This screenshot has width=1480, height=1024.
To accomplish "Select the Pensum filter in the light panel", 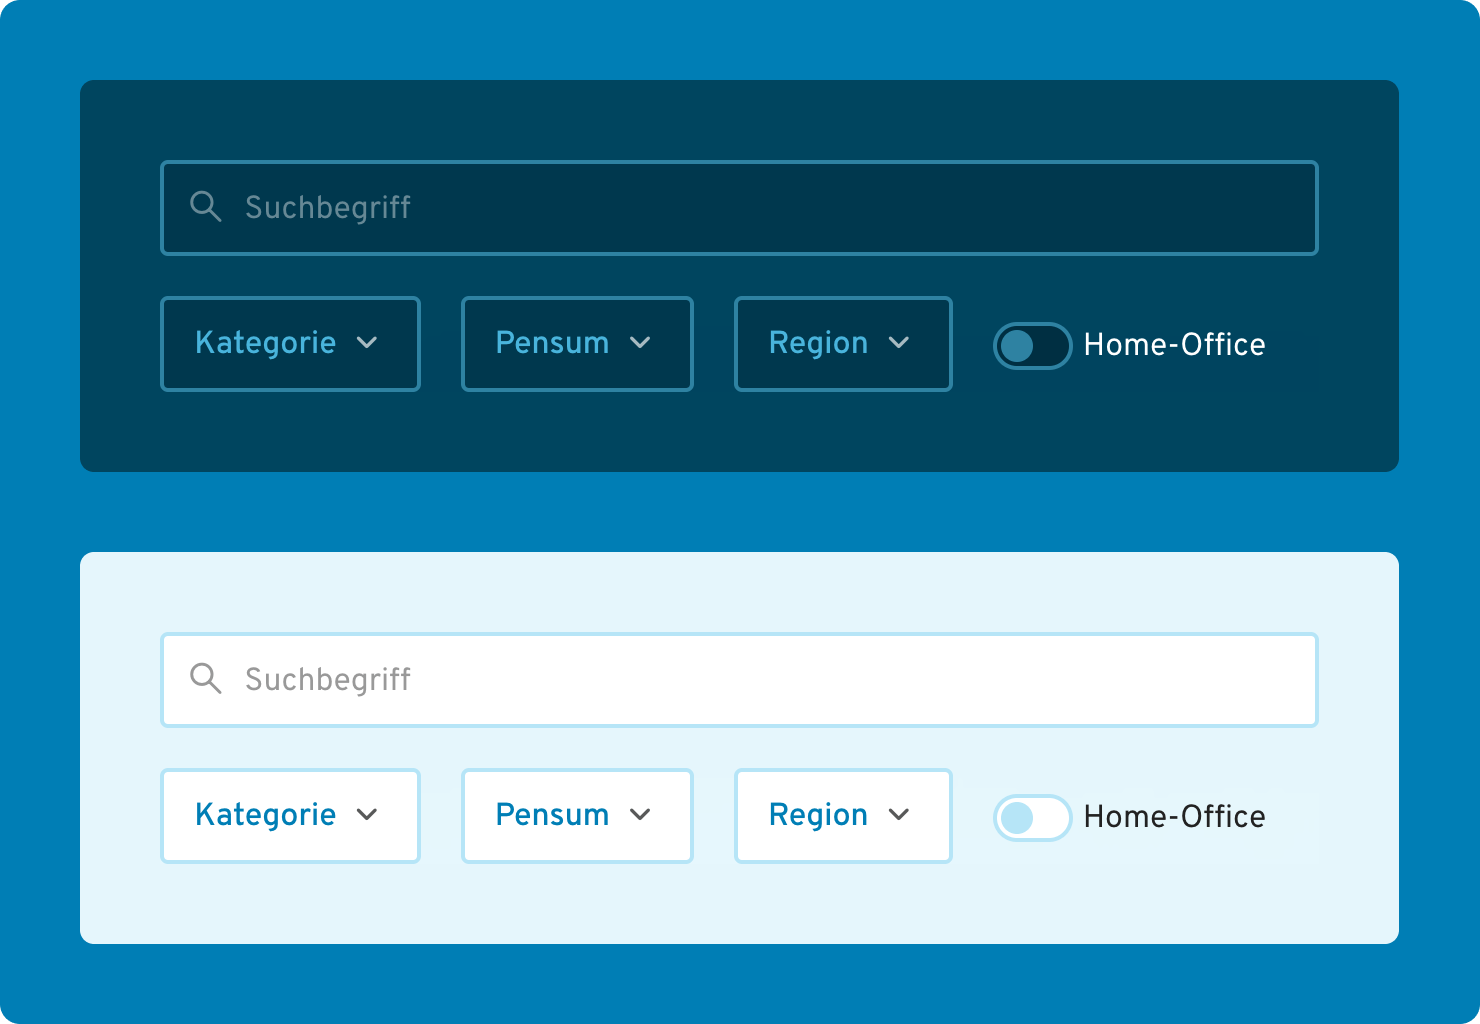I will pos(577,815).
